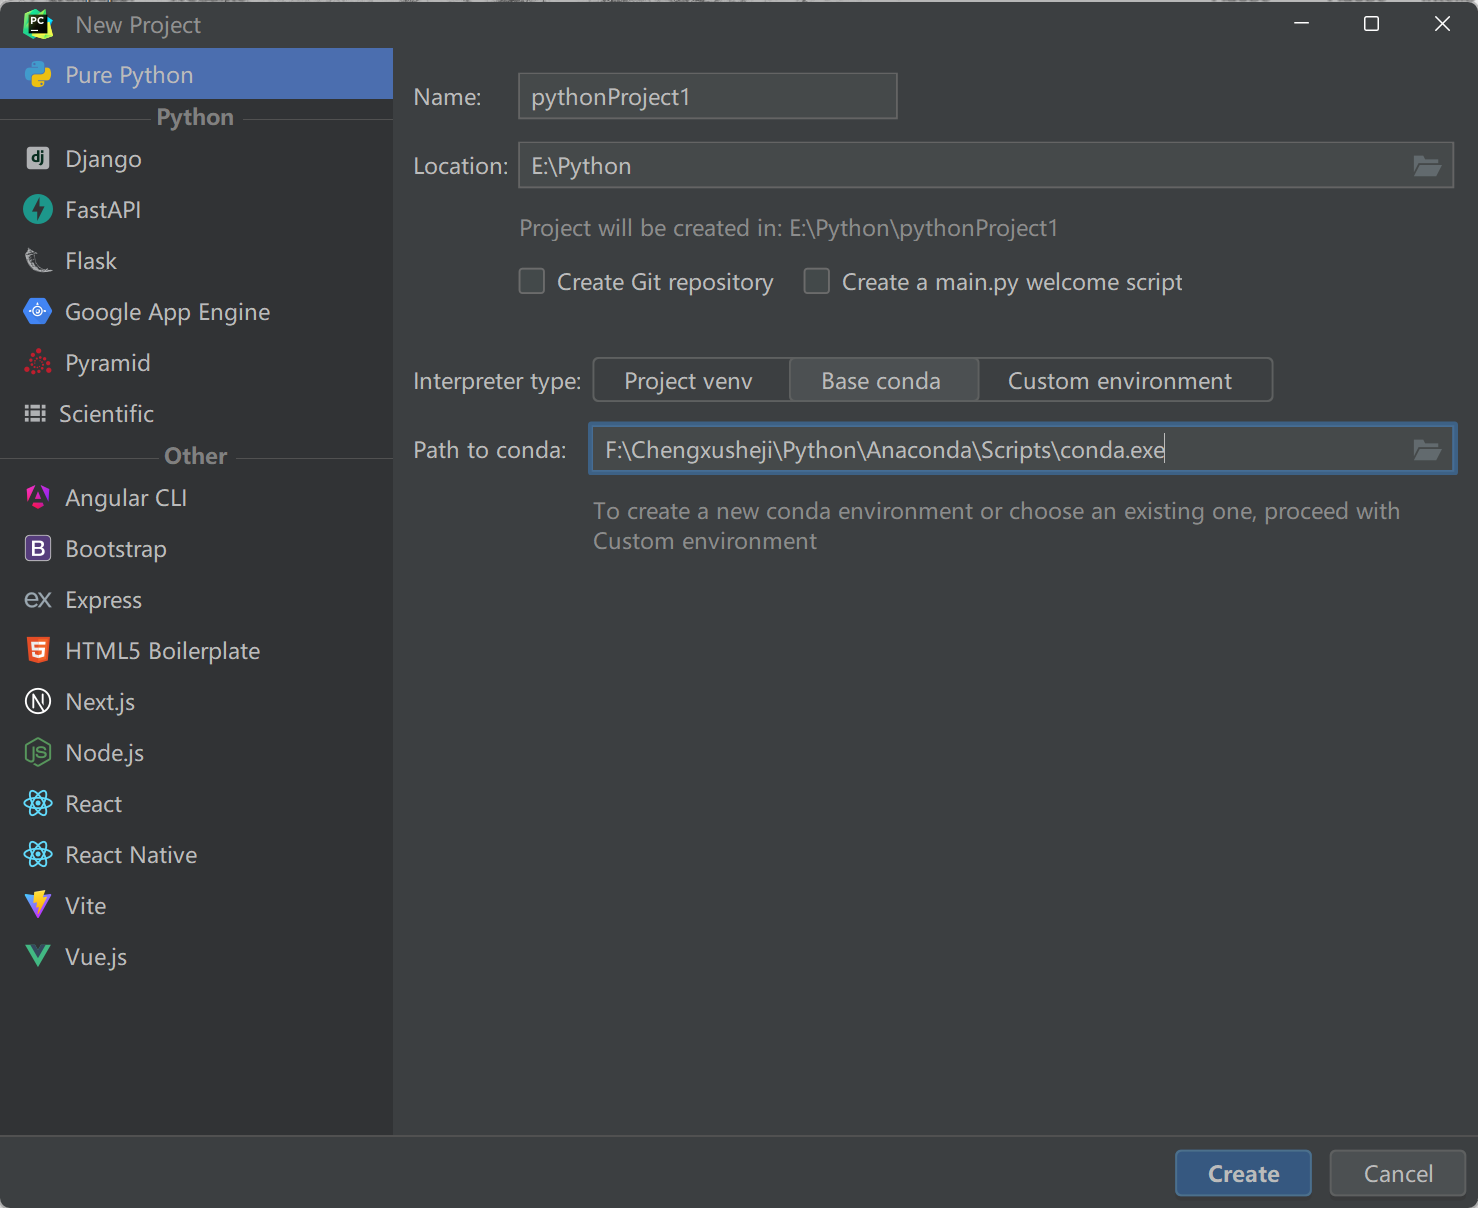Minimize the New Project window
Viewport: 1478px width, 1208px height.
1301,24
